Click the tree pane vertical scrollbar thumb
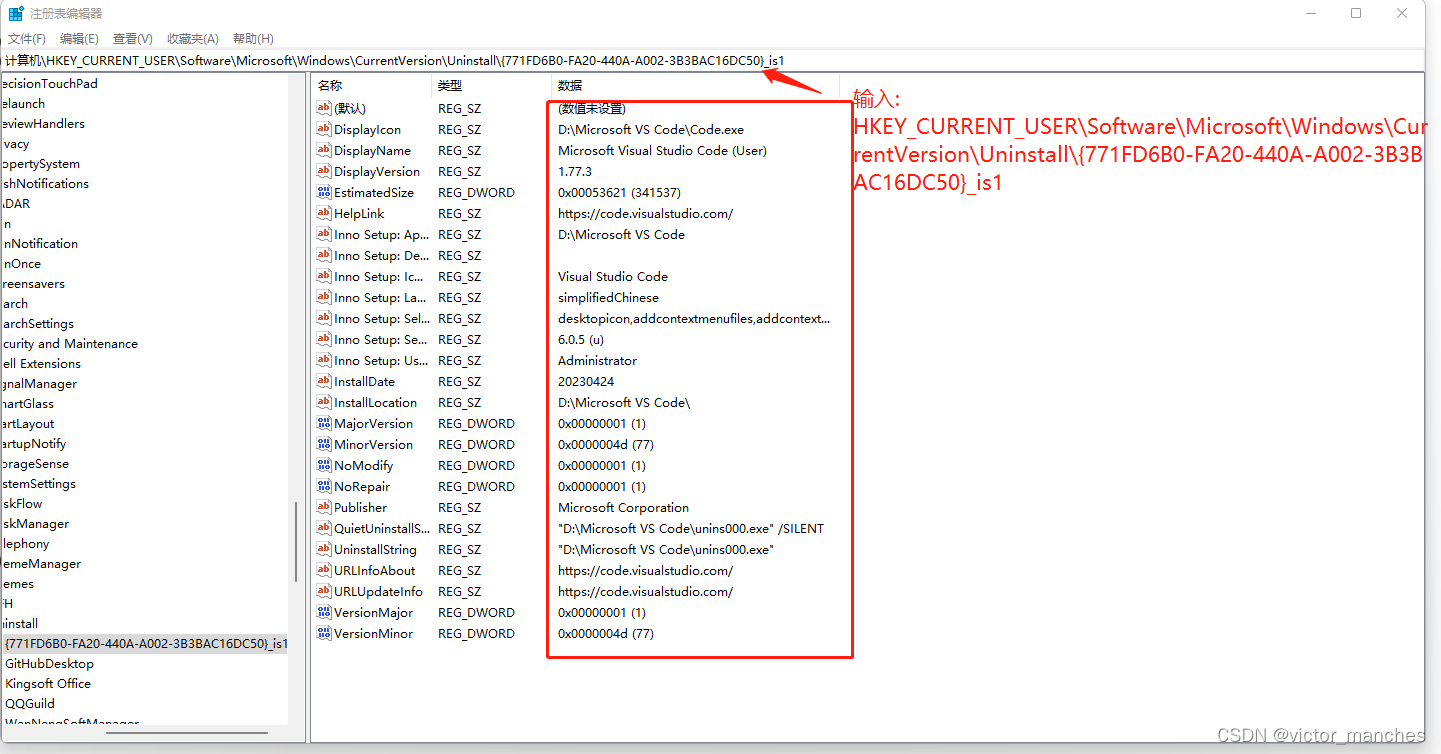Image resolution: width=1441 pixels, height=754 pixels. [x=296, y=541]
